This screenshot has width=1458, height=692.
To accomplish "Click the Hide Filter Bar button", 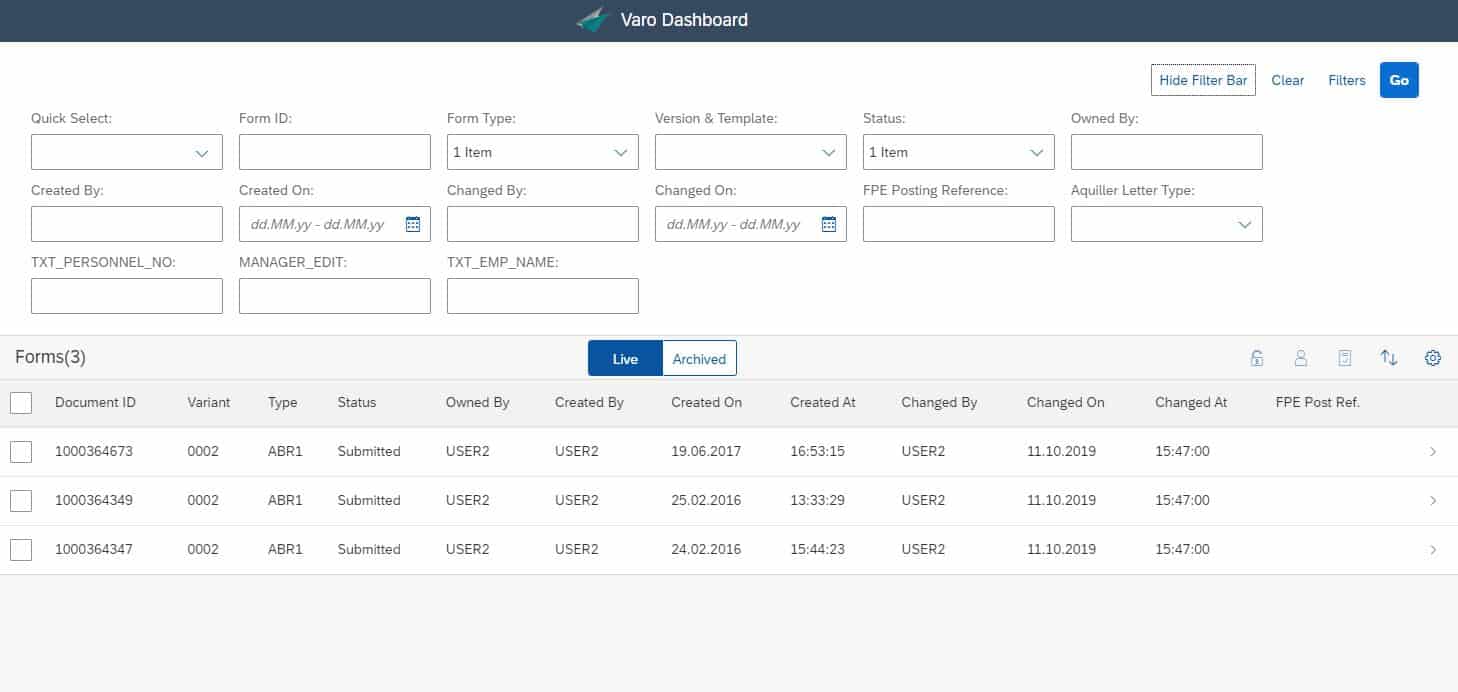I will coord(1203,80).
